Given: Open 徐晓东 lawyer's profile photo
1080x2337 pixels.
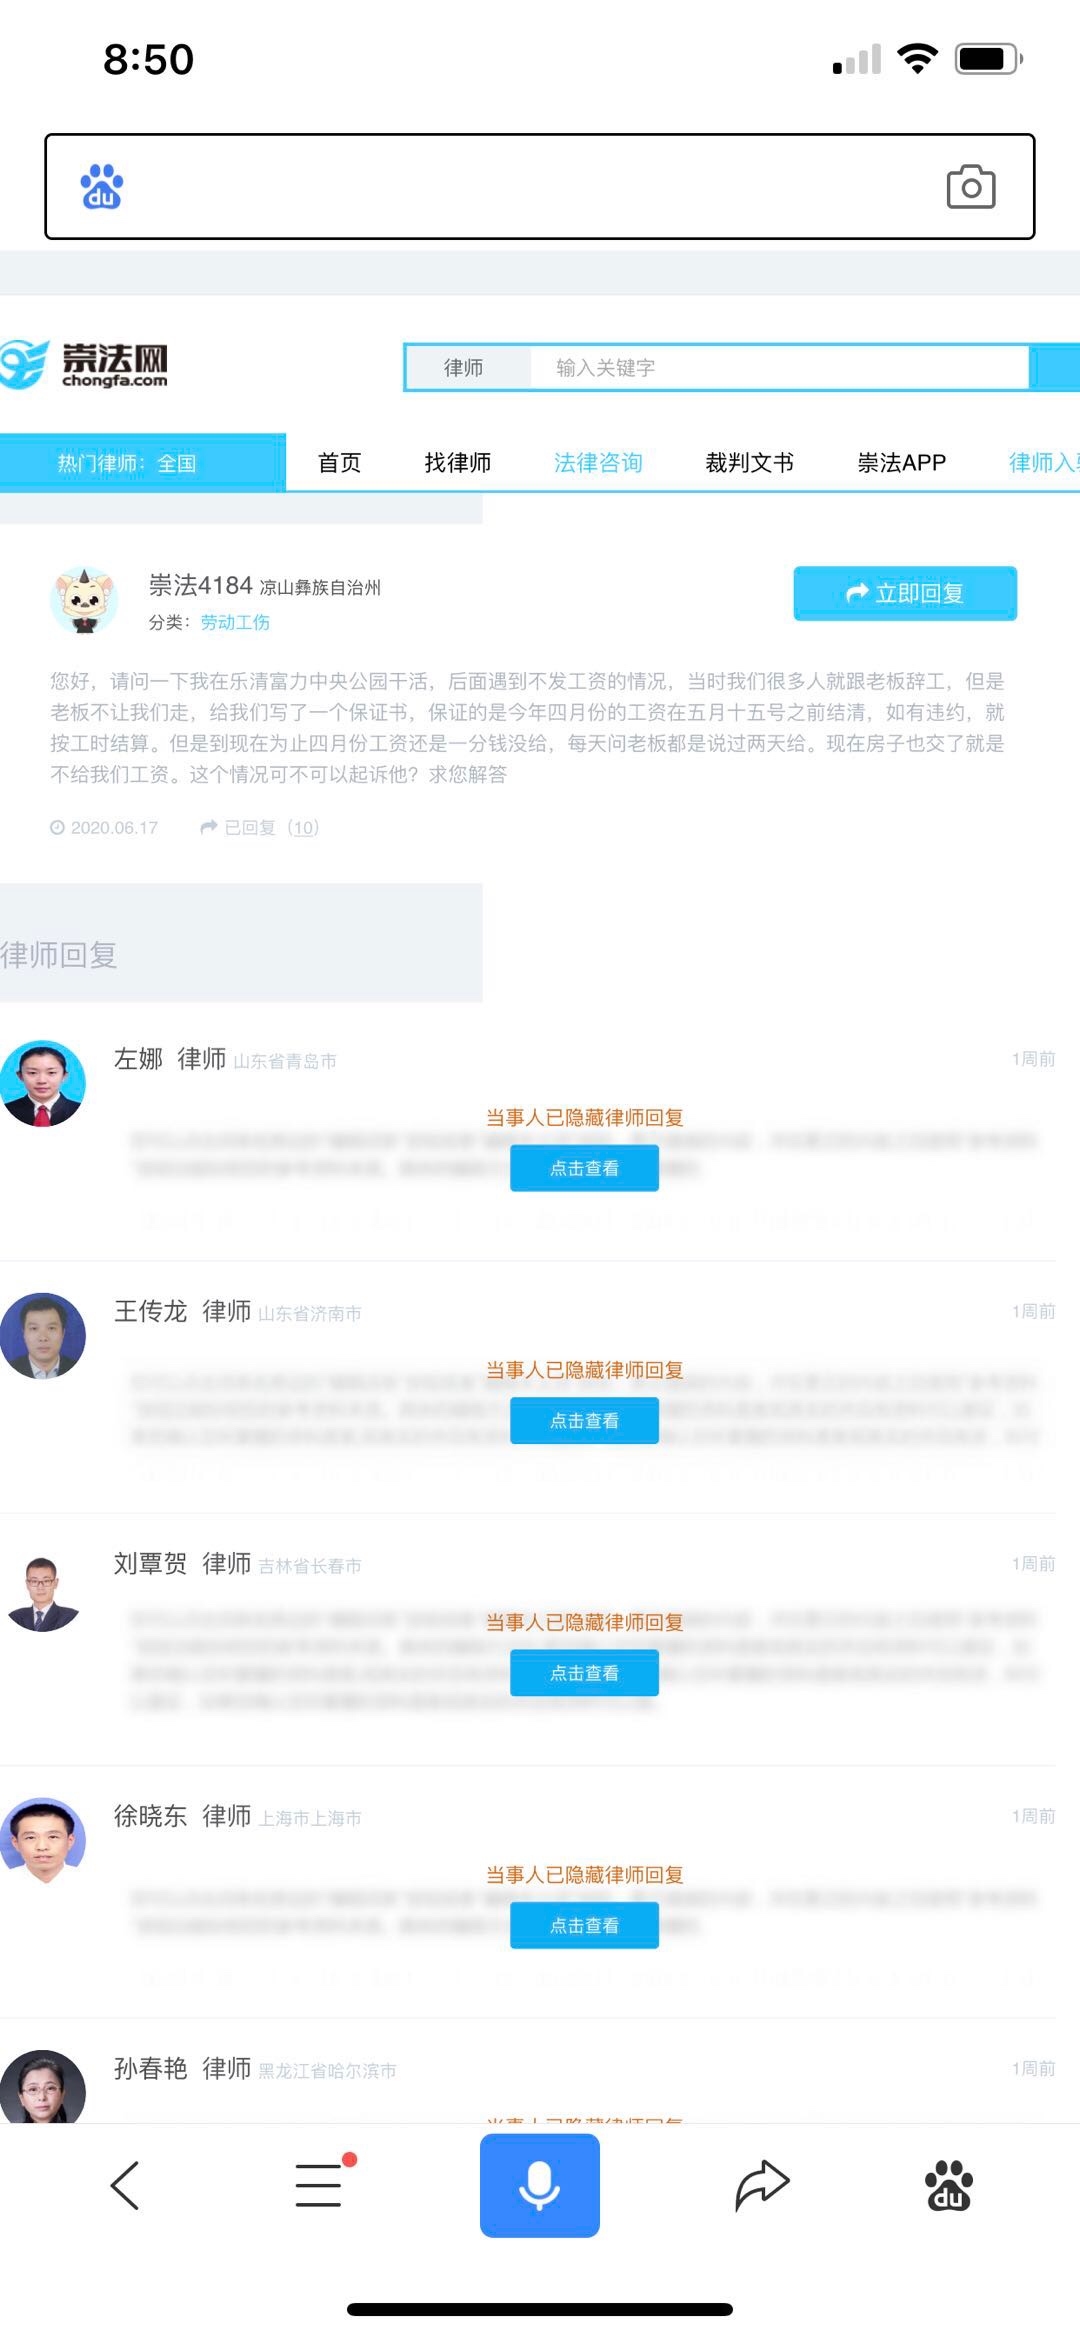Looking at the screenshot, I should point(43,1841).
